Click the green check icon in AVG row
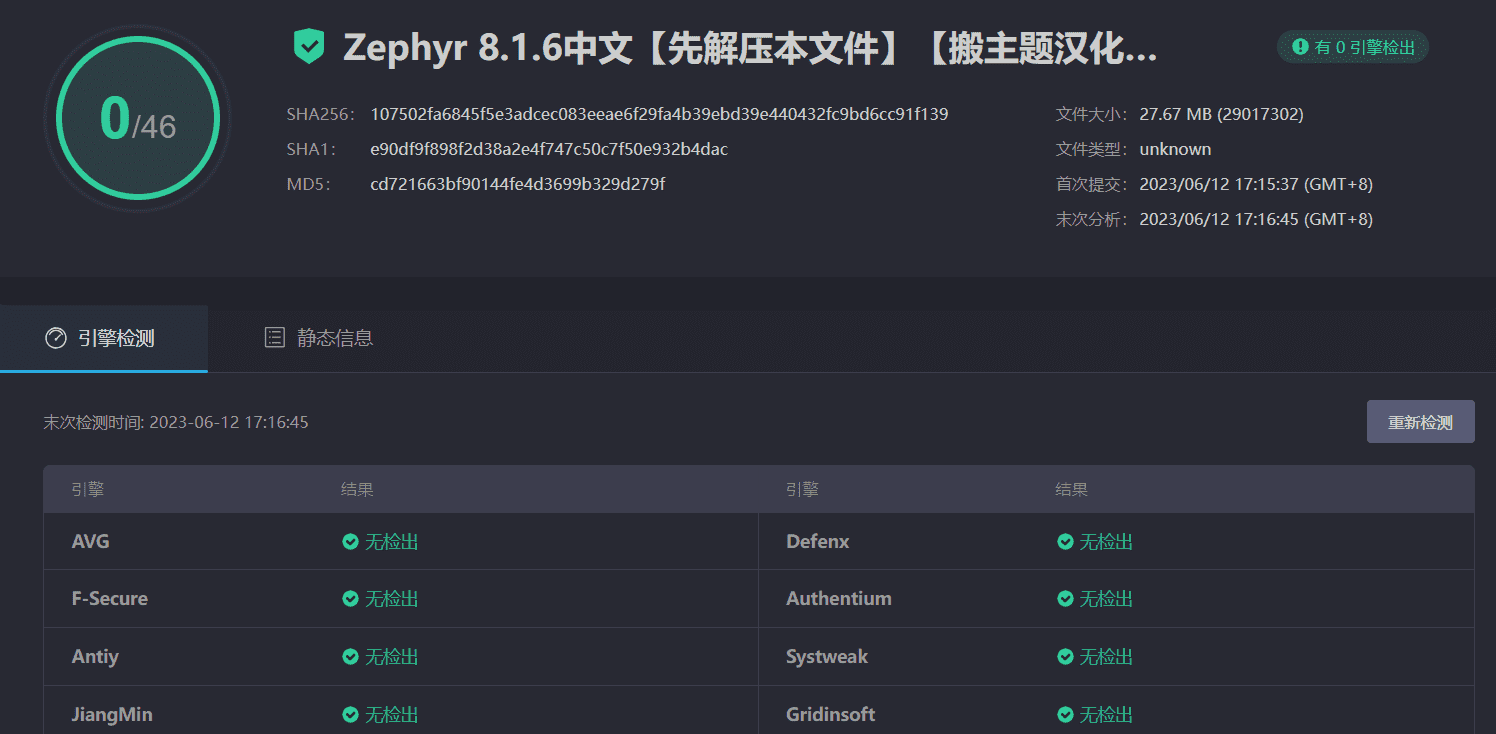 click(350, 542)
